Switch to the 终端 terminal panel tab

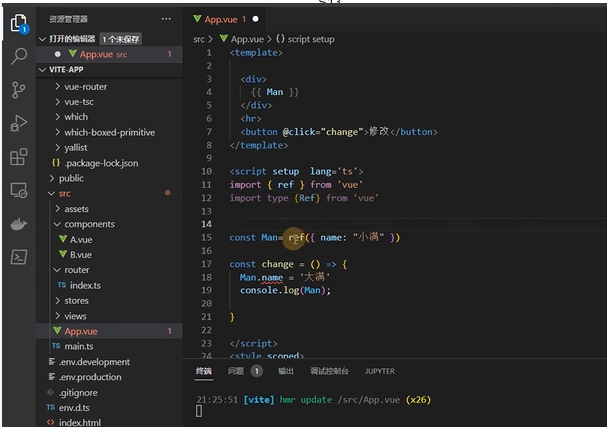[x=204, y=371]
